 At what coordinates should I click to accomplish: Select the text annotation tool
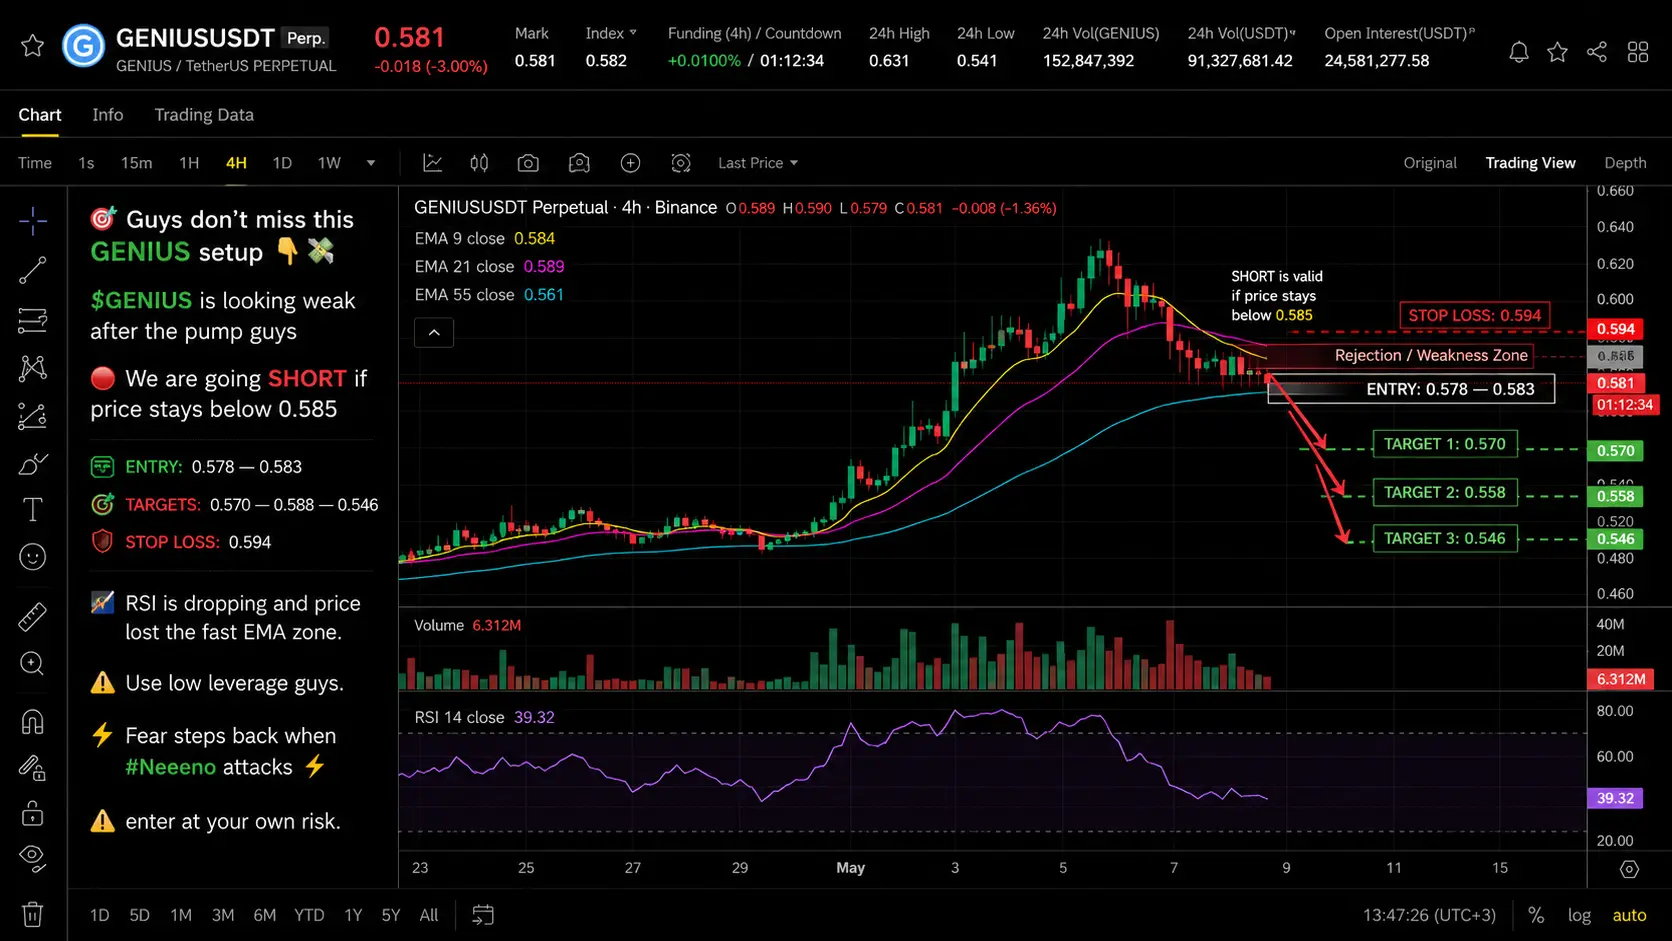[x=33, y=510]
